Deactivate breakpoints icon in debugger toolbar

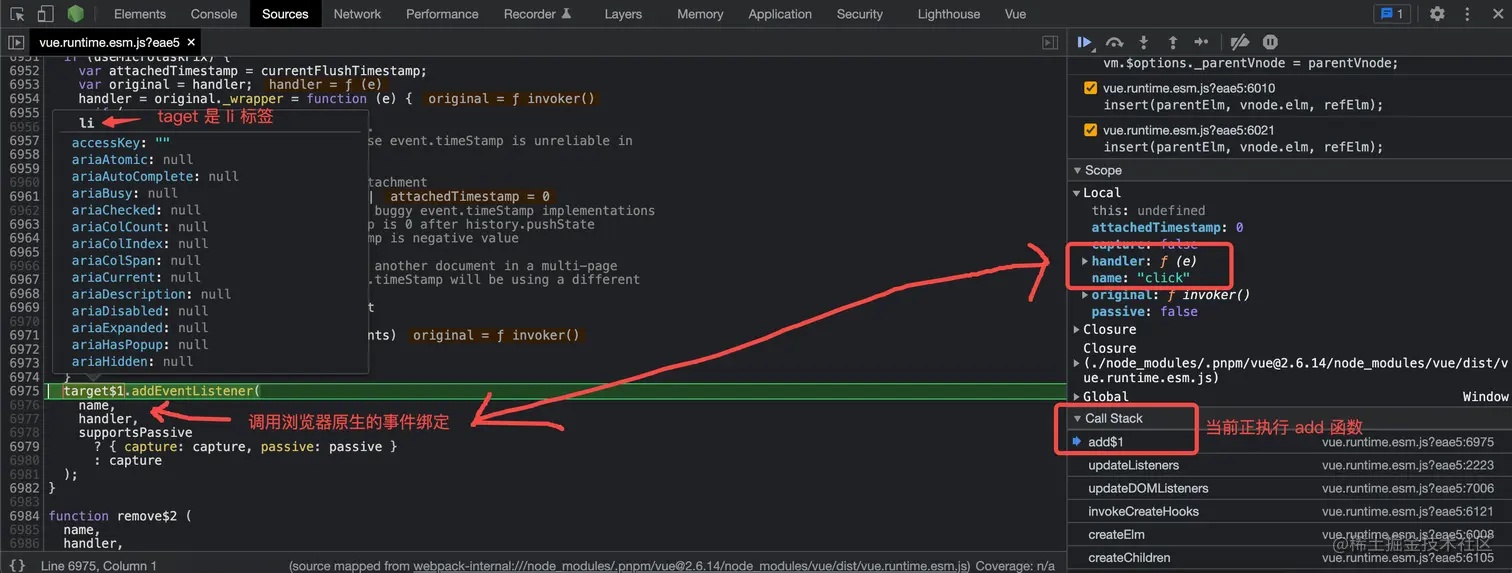coord(1239,42)
